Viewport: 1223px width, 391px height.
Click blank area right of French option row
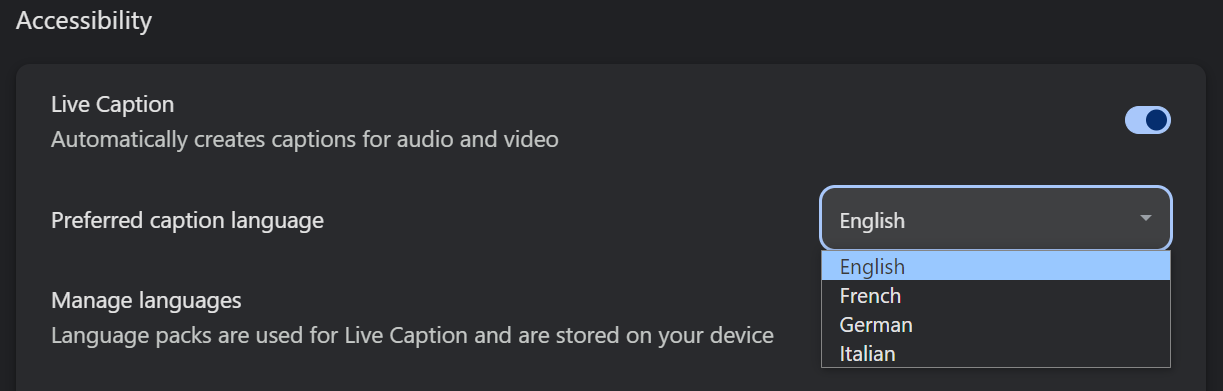coord(1035,296)
